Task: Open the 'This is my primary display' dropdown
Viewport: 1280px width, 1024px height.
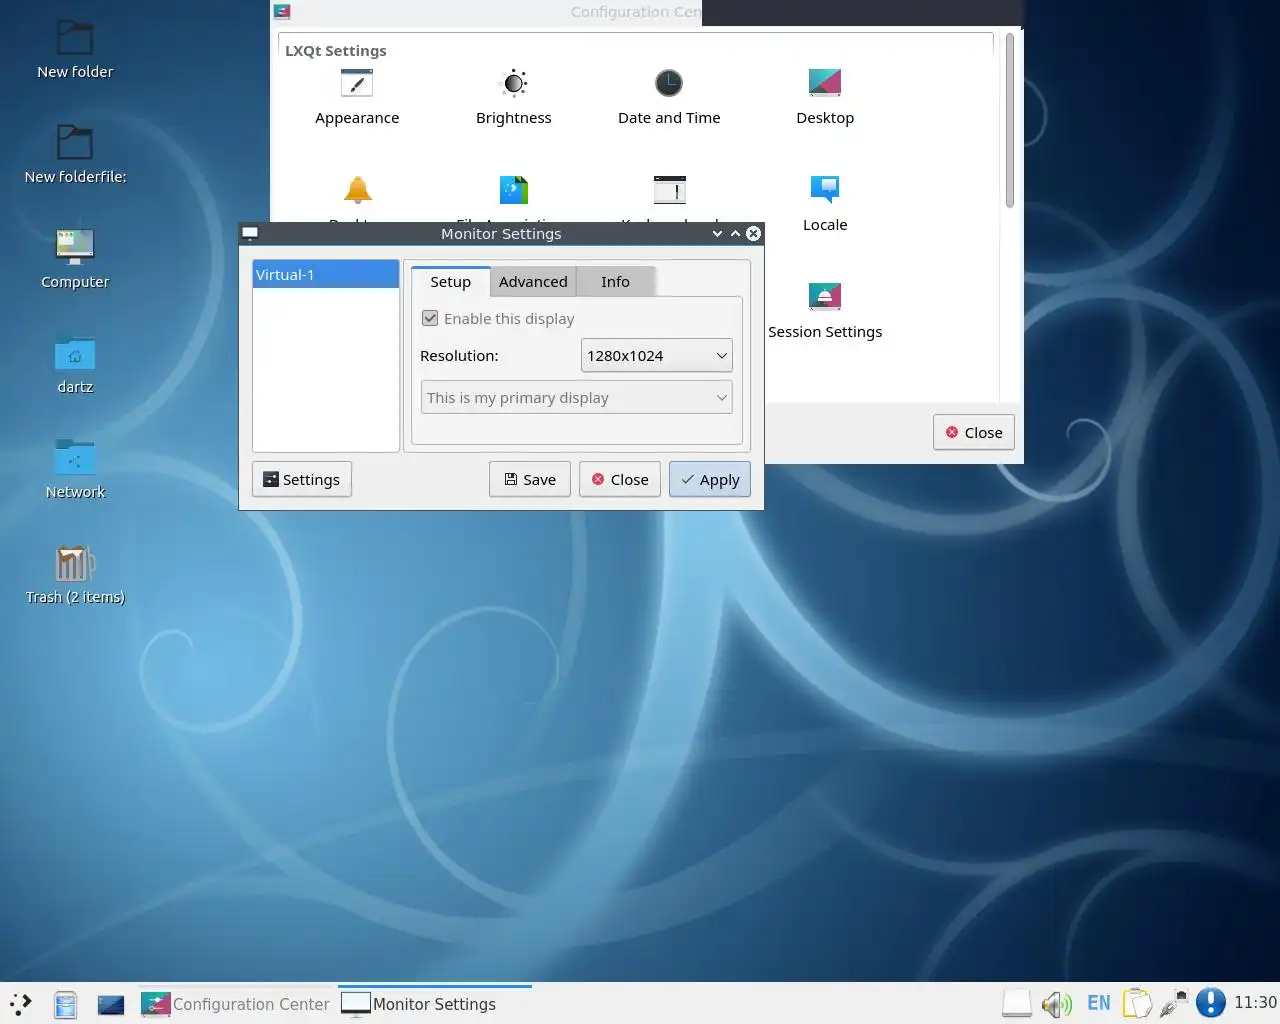Action: click(577, 398)
